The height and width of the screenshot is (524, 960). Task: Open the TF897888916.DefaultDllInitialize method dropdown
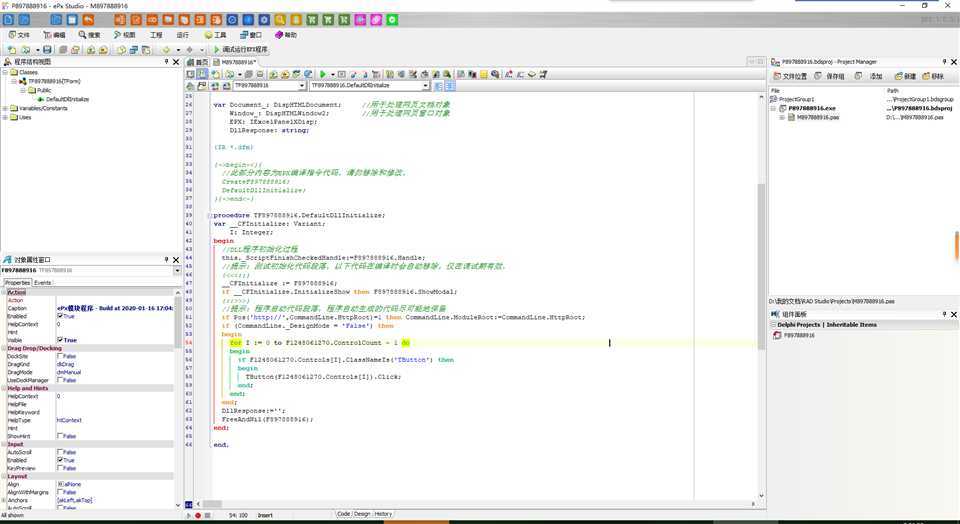tap(425, 86)
